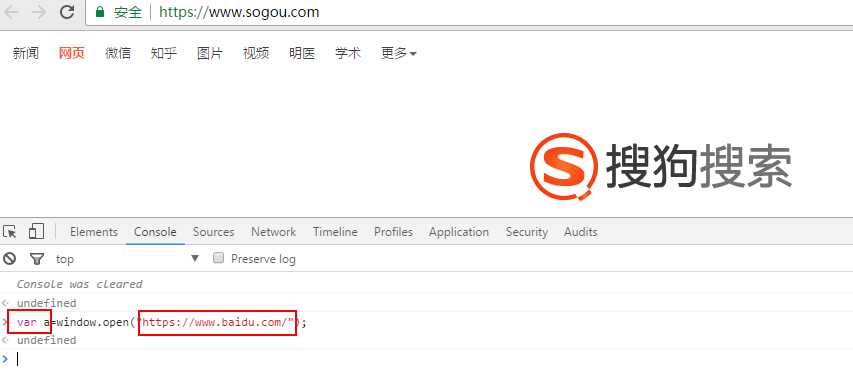853x381 pixels.
Task: Open the 新闻 link
Action: click(26, 53)
